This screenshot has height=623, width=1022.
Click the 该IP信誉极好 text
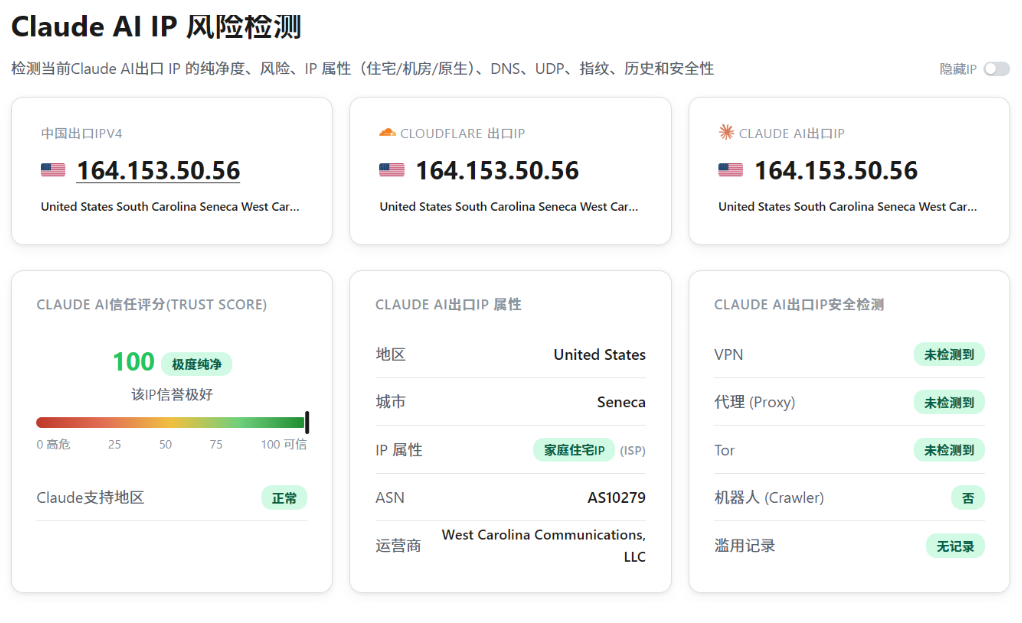click(172, 395)
